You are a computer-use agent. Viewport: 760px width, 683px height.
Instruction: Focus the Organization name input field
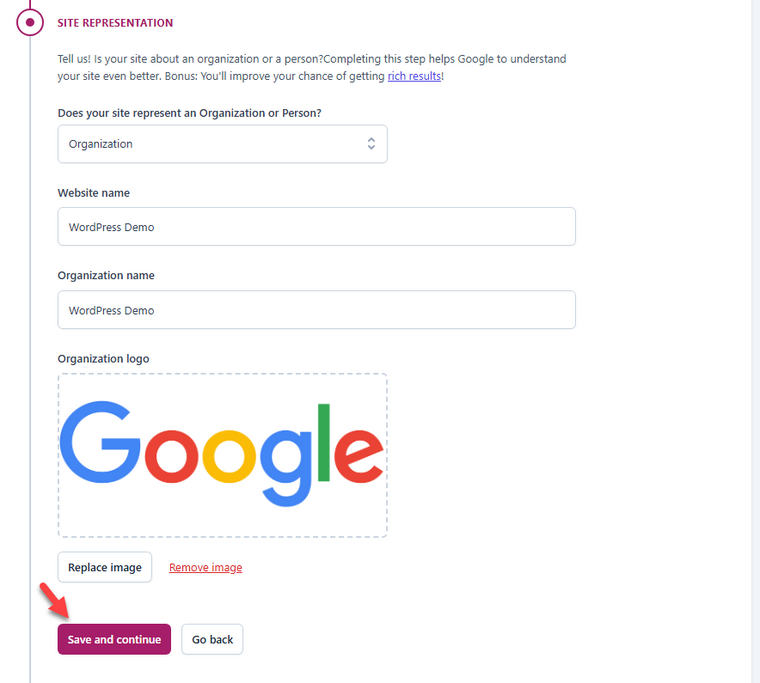(x=317, y=310)
